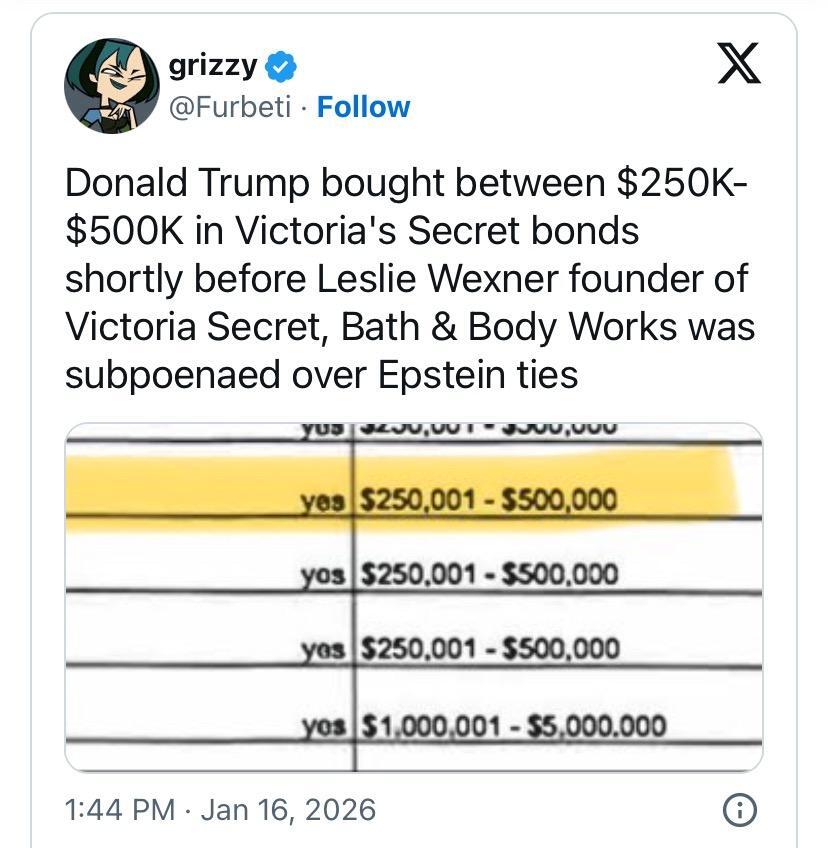Open the info icon beside the timestamp

(740, 809)
